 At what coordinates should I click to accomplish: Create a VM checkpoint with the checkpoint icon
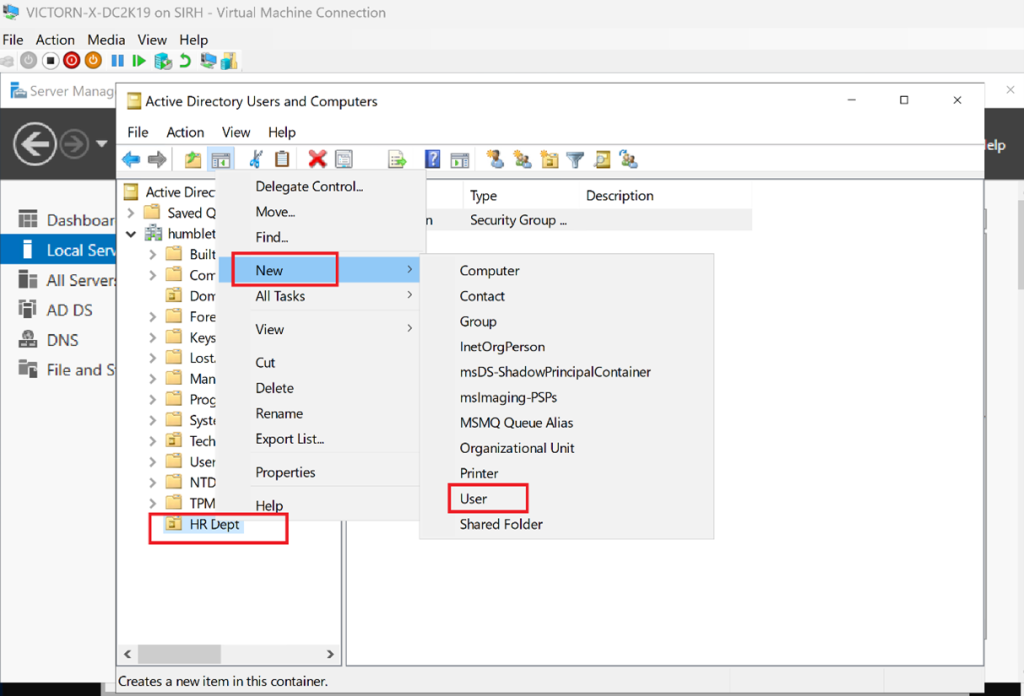pyautogui.click(x=163, y=61)
